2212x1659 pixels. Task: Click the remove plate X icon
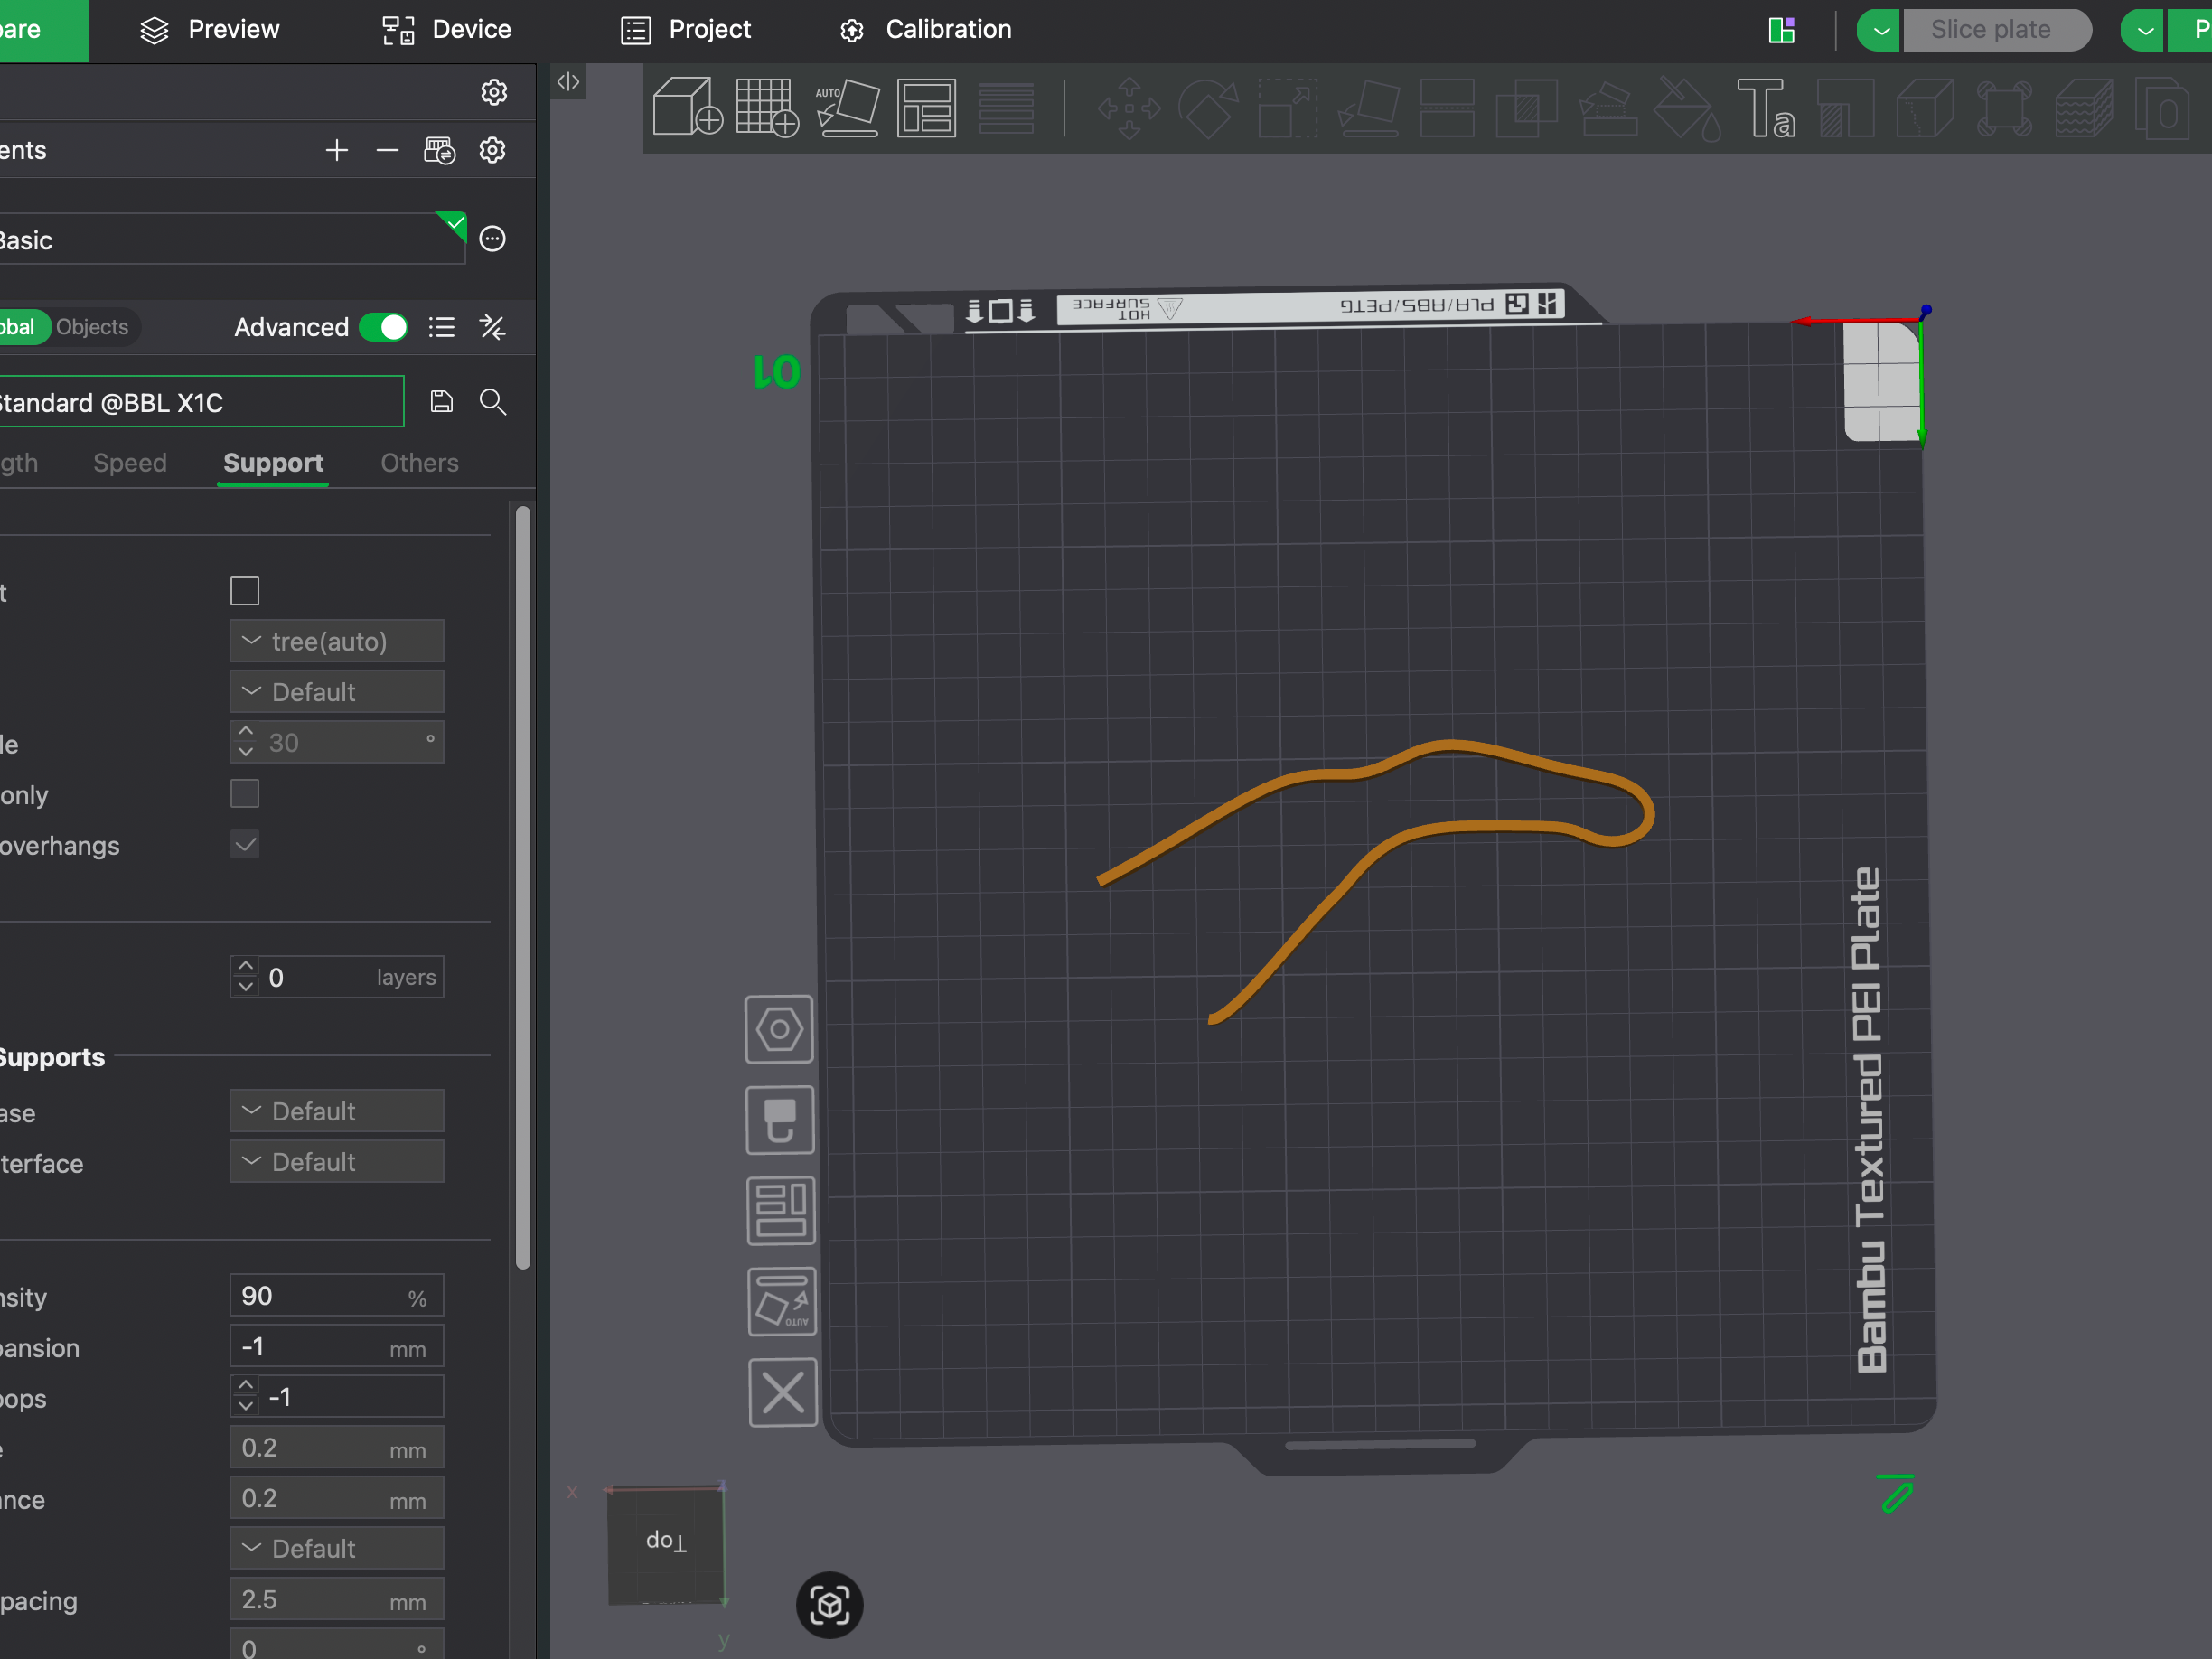pos(782,1392)
